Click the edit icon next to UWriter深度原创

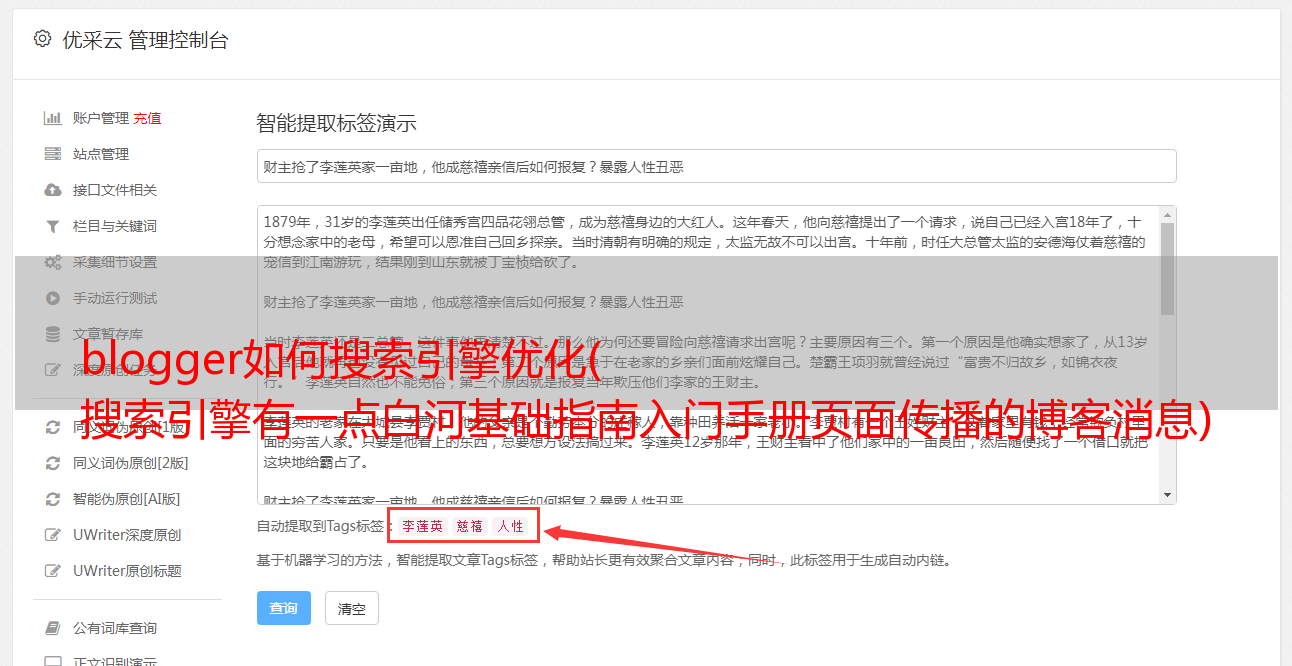53,535
